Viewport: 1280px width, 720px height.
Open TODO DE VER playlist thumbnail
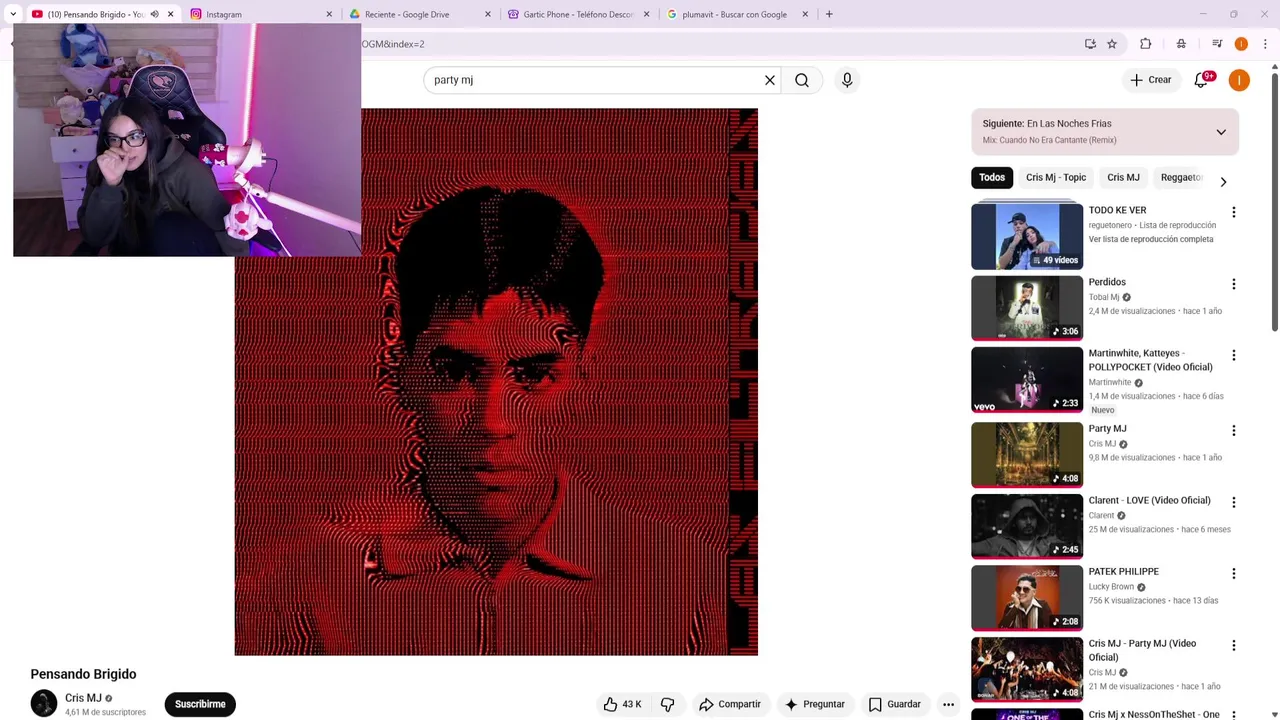pyautogui.click(x=1027, y=237)
